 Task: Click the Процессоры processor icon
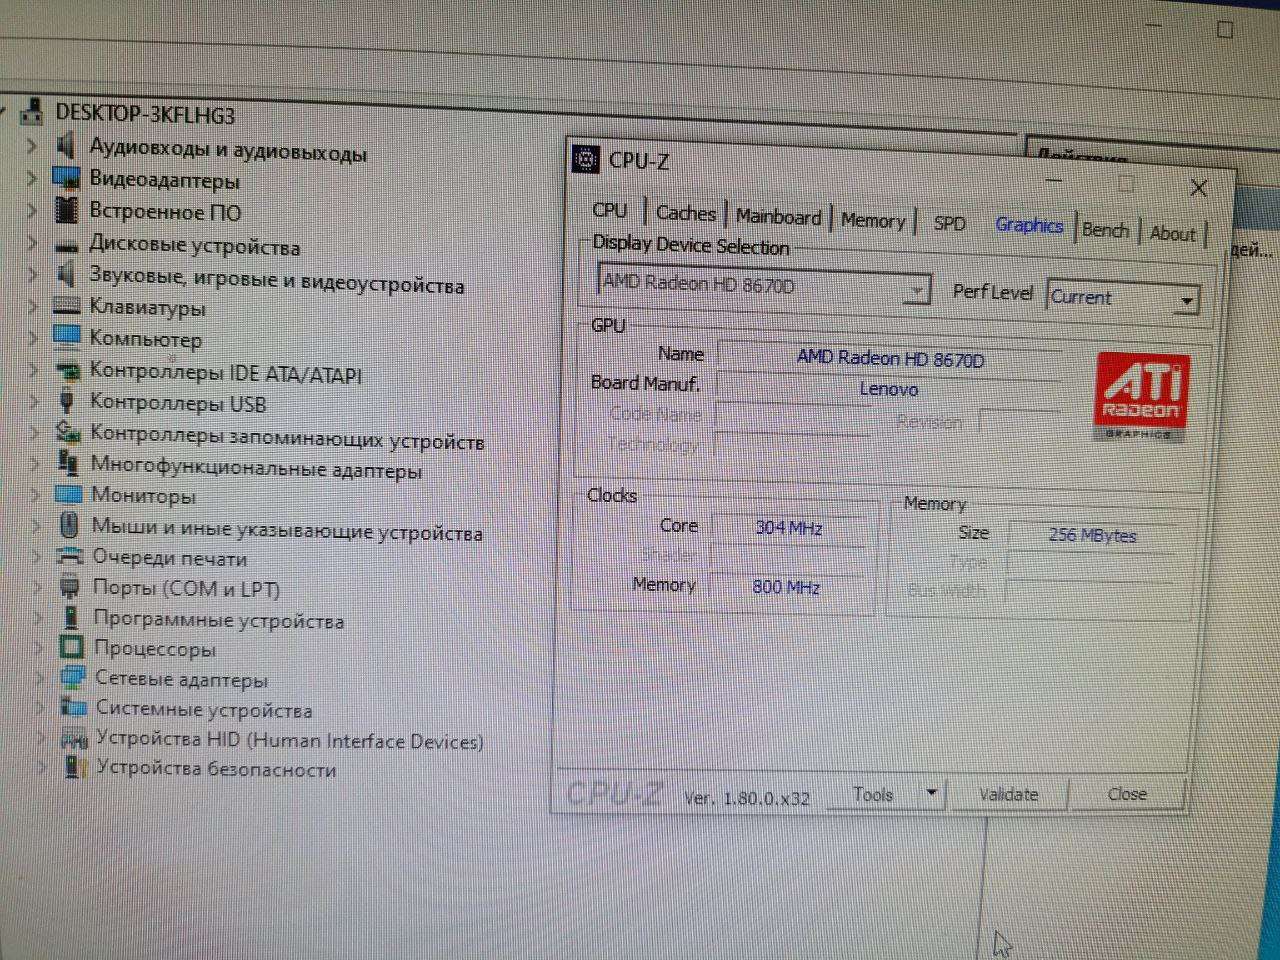[x=71, y=647]
